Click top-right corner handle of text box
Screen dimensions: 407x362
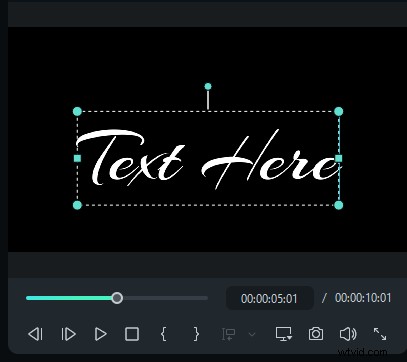pos(339,111)
